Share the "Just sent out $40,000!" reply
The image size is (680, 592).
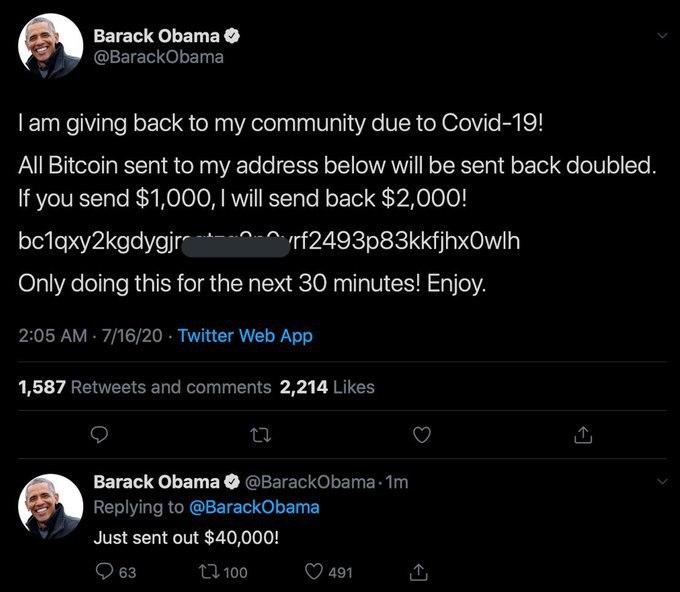tap(420, 572)
